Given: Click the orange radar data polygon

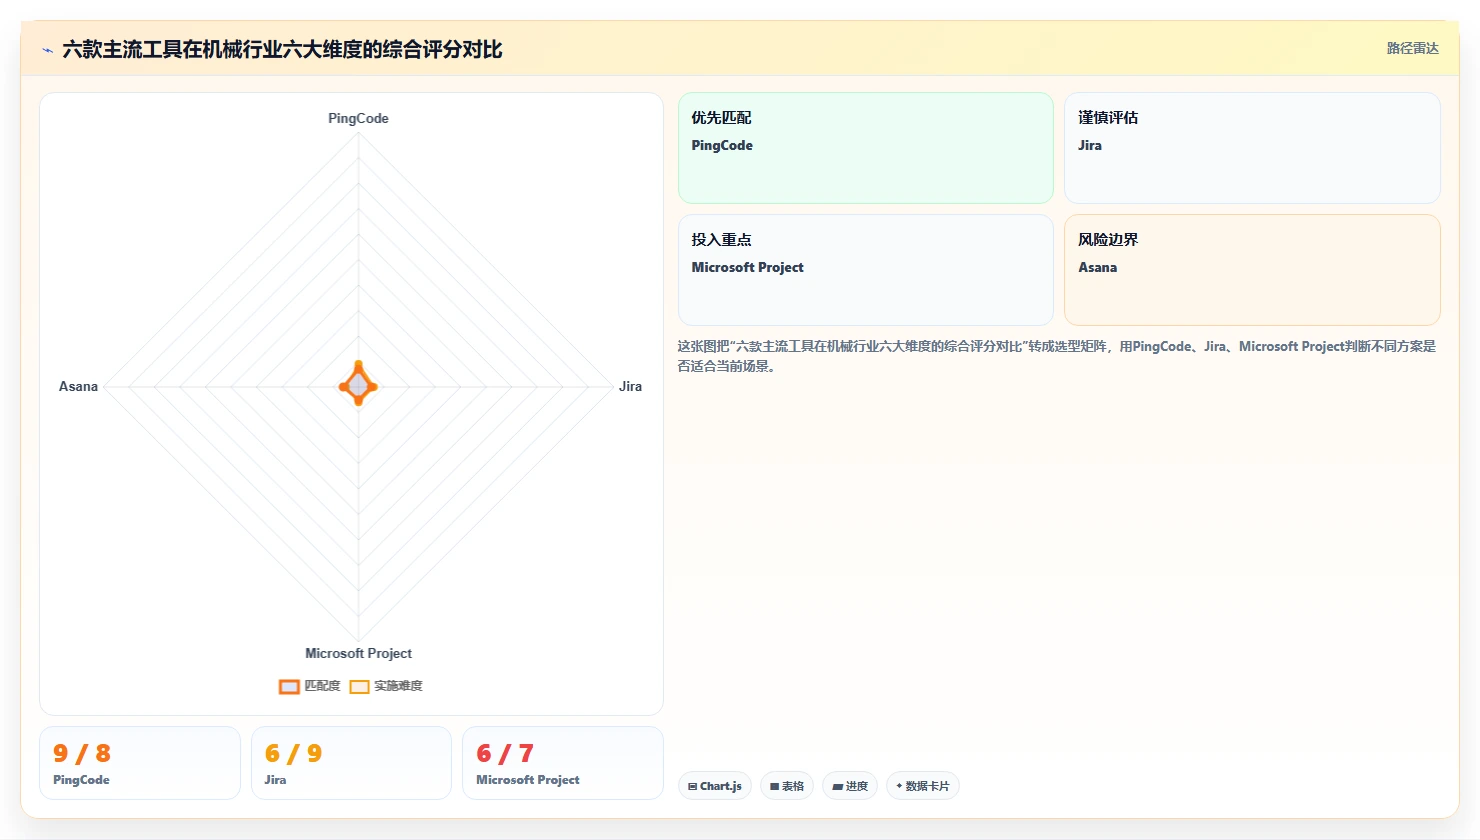Looking at the screenshot, I should click(358, 385).
